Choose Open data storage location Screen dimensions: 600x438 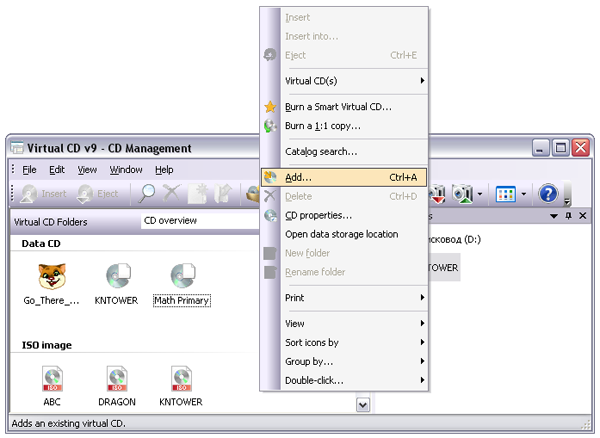[342, 234]
